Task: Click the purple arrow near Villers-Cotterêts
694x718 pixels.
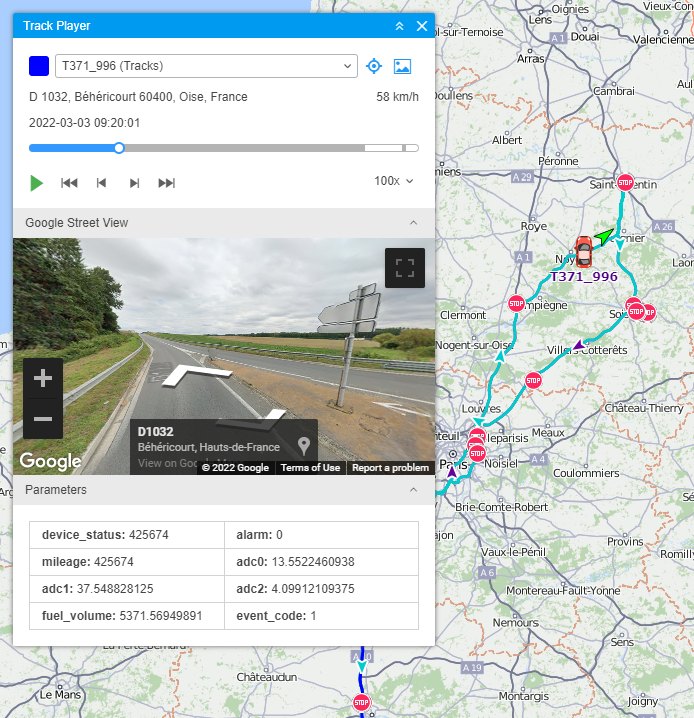Action: pyautogui.click(x=579, y=345)
